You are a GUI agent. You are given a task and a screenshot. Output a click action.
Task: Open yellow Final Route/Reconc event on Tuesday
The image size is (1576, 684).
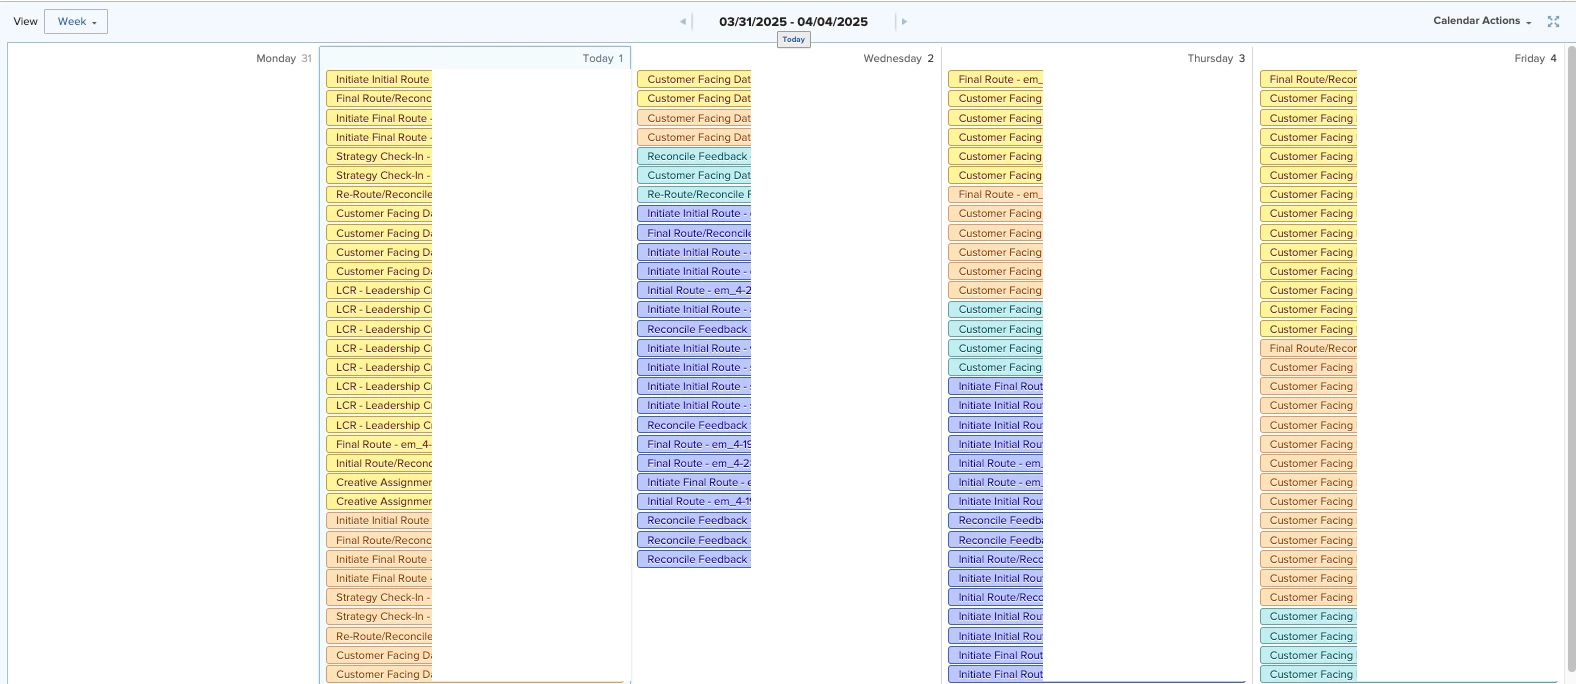(x=379, y=98)
